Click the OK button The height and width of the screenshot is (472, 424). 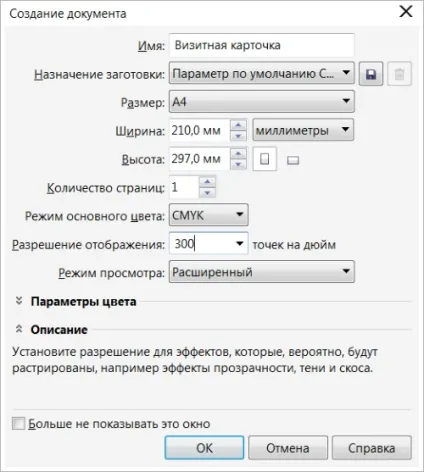pyautogui.click(x=204, y=448)
